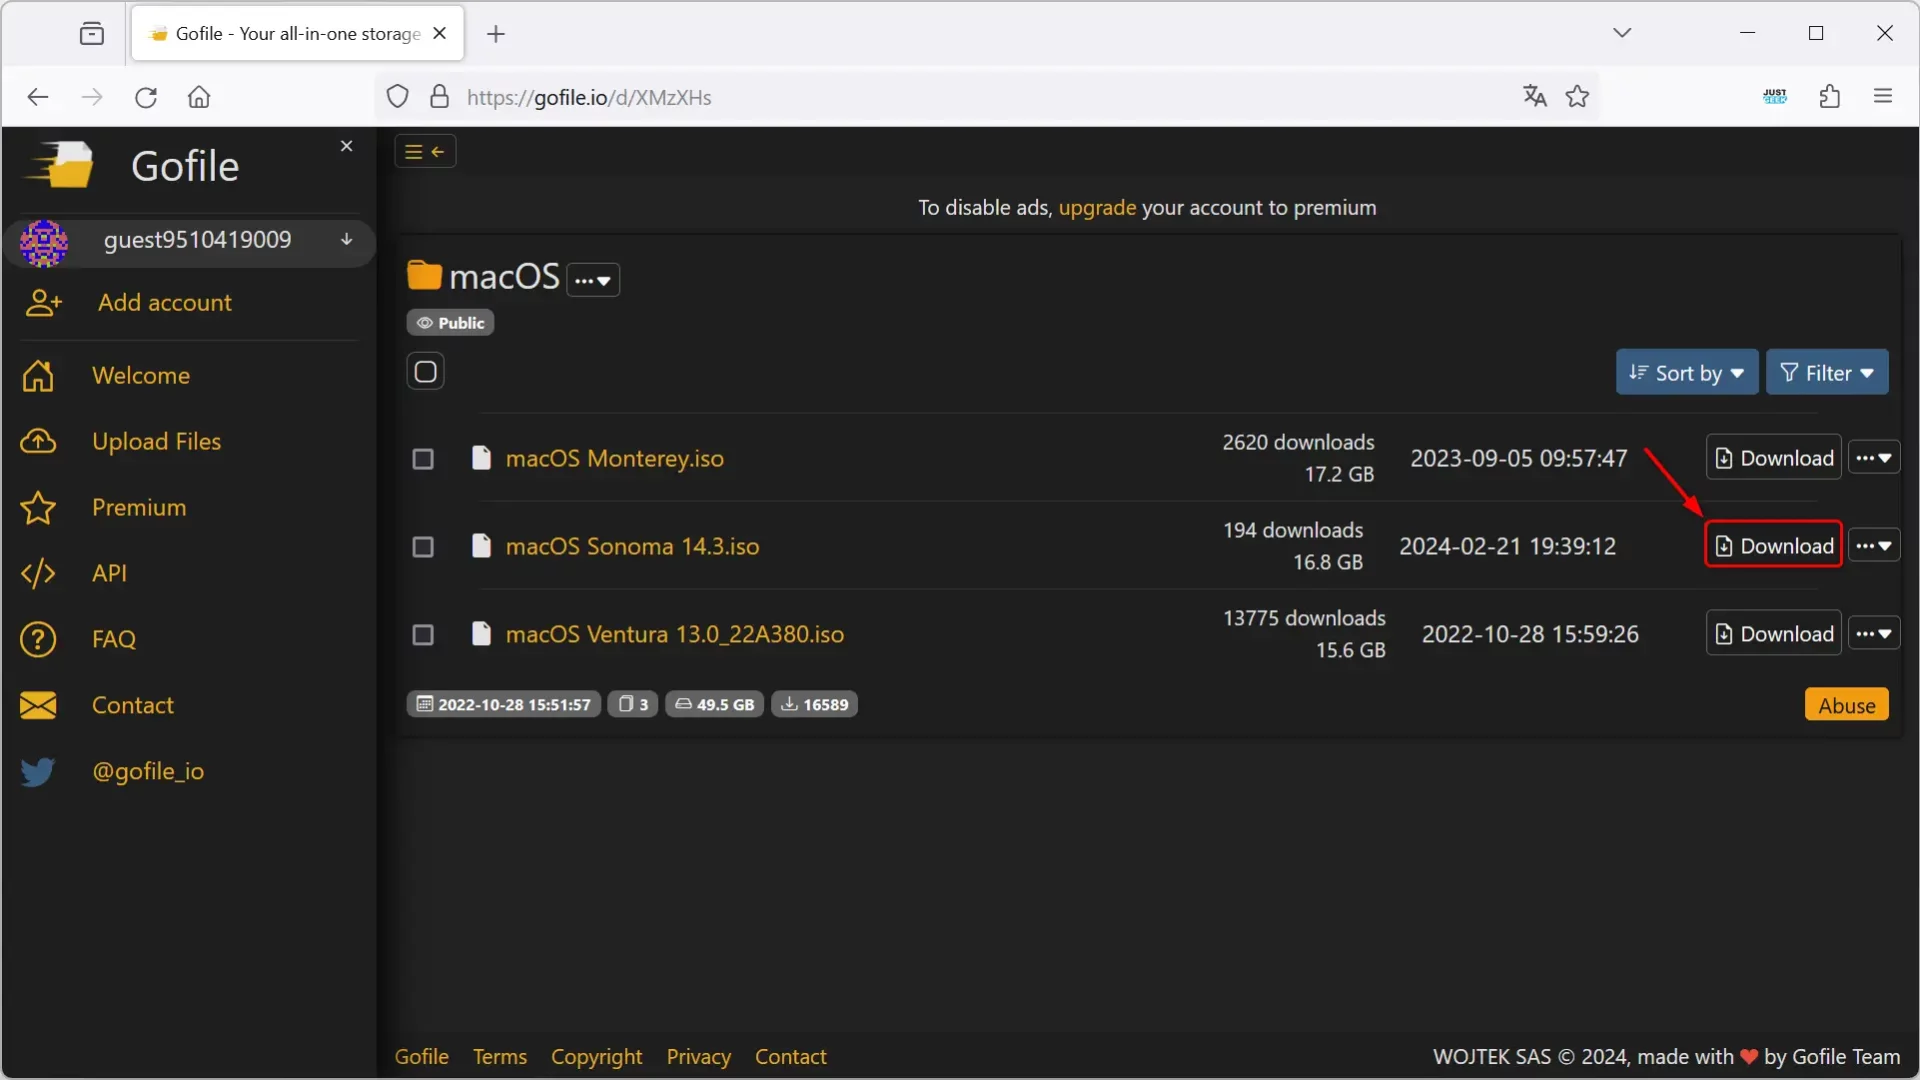Open macOS Sonoma 14.3.iso file link
This screenshot has width=1920, height=1080.
632,547
